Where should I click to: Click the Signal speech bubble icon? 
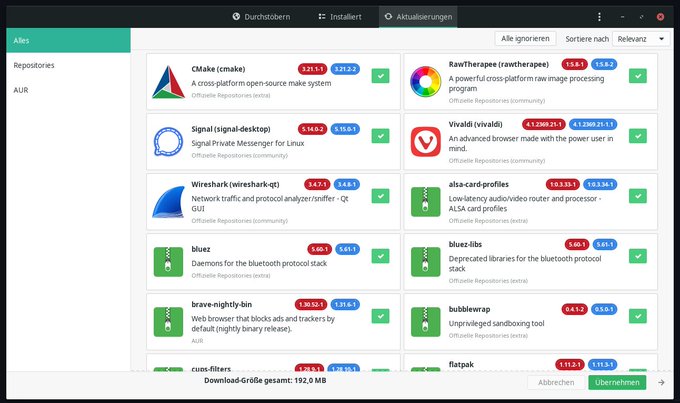pos(168,141)
